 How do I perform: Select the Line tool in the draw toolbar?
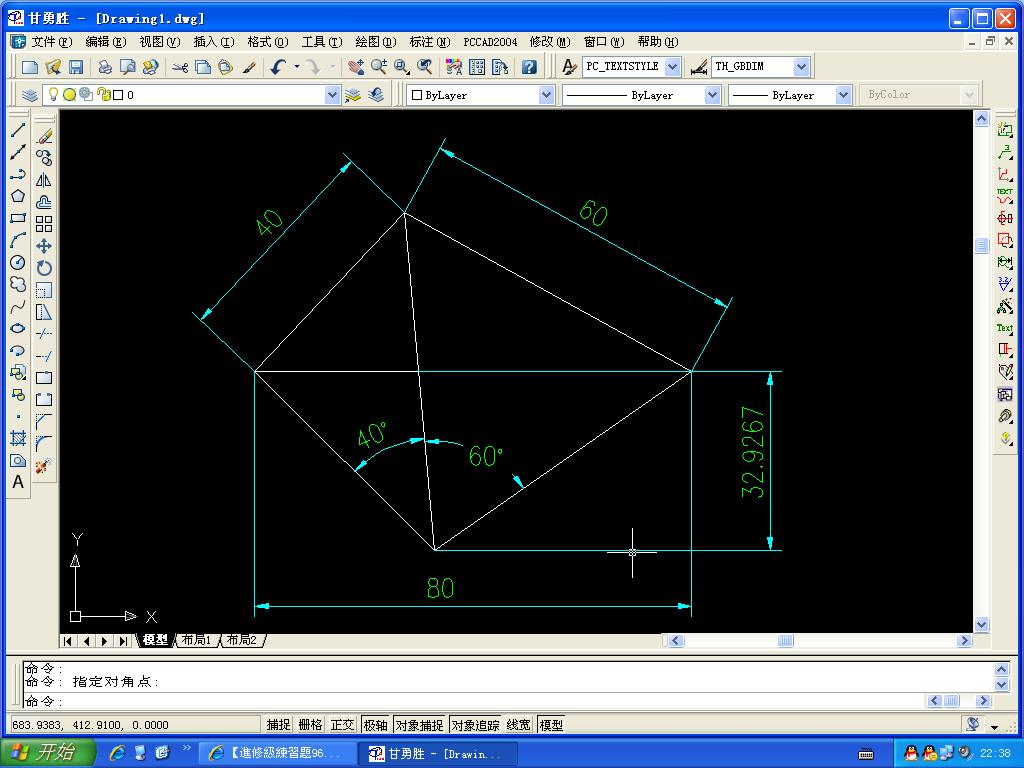point(18,130)
